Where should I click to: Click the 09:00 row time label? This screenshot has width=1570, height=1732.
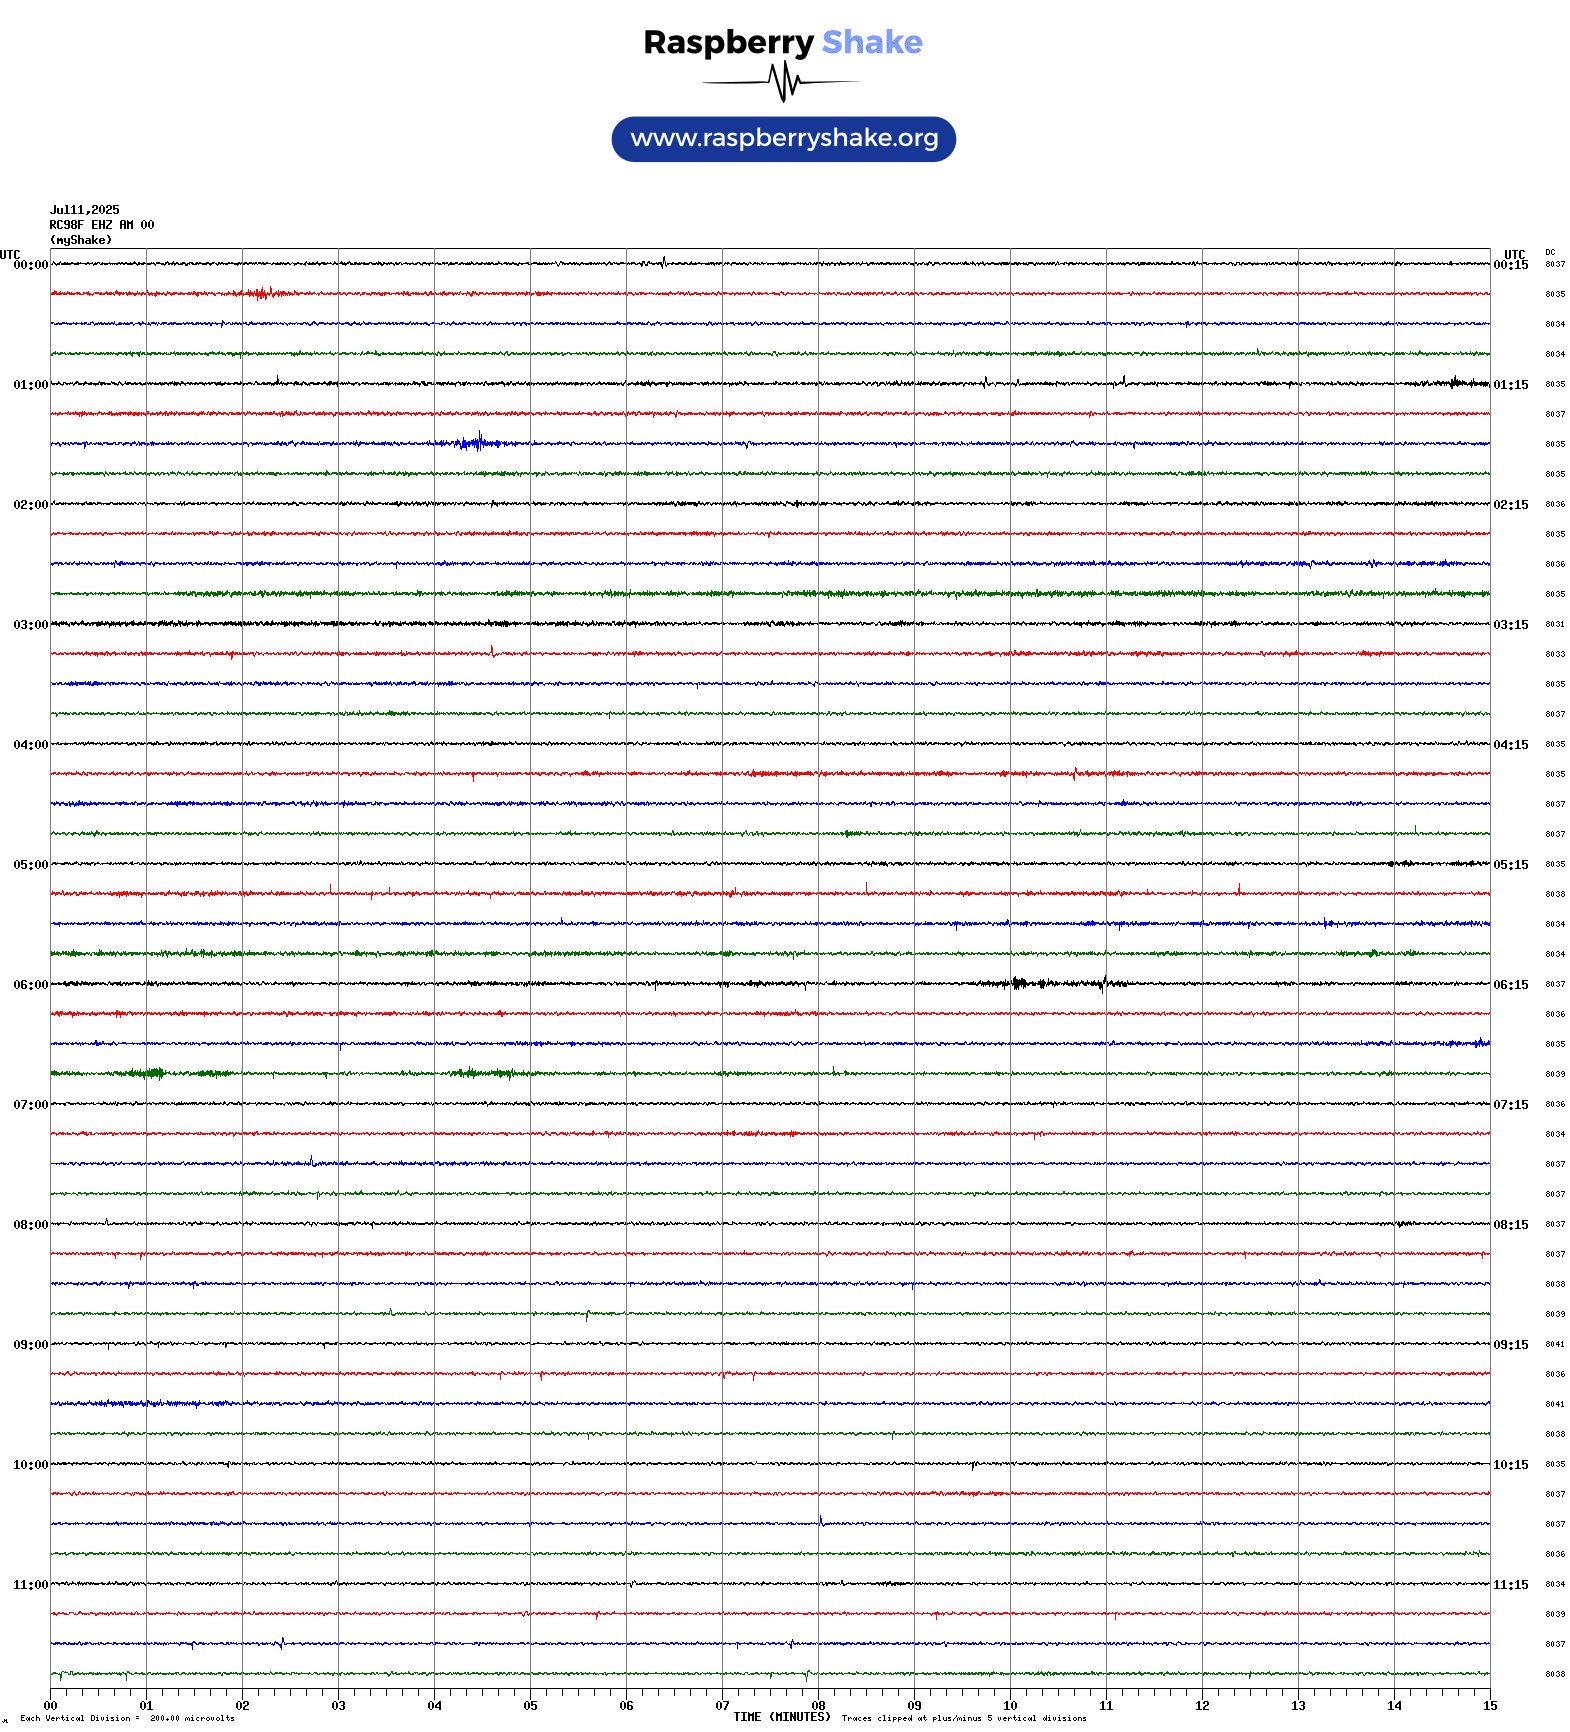click(30, 1345)
